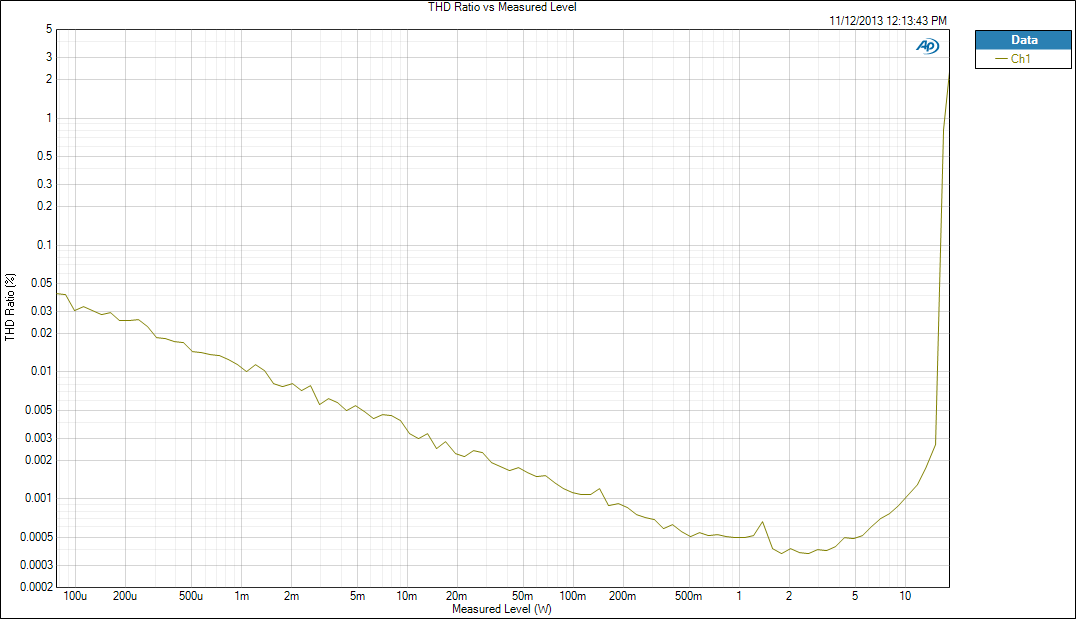Click the Y axis 0.0002 label
The image size is (1076, 619).
coord(36,587)
